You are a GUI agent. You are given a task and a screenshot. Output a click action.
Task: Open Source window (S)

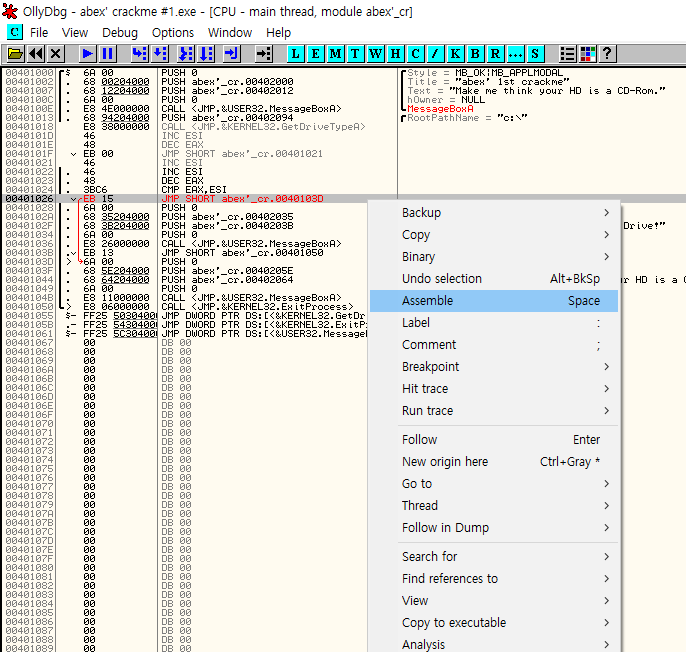(x=535, y=54)
